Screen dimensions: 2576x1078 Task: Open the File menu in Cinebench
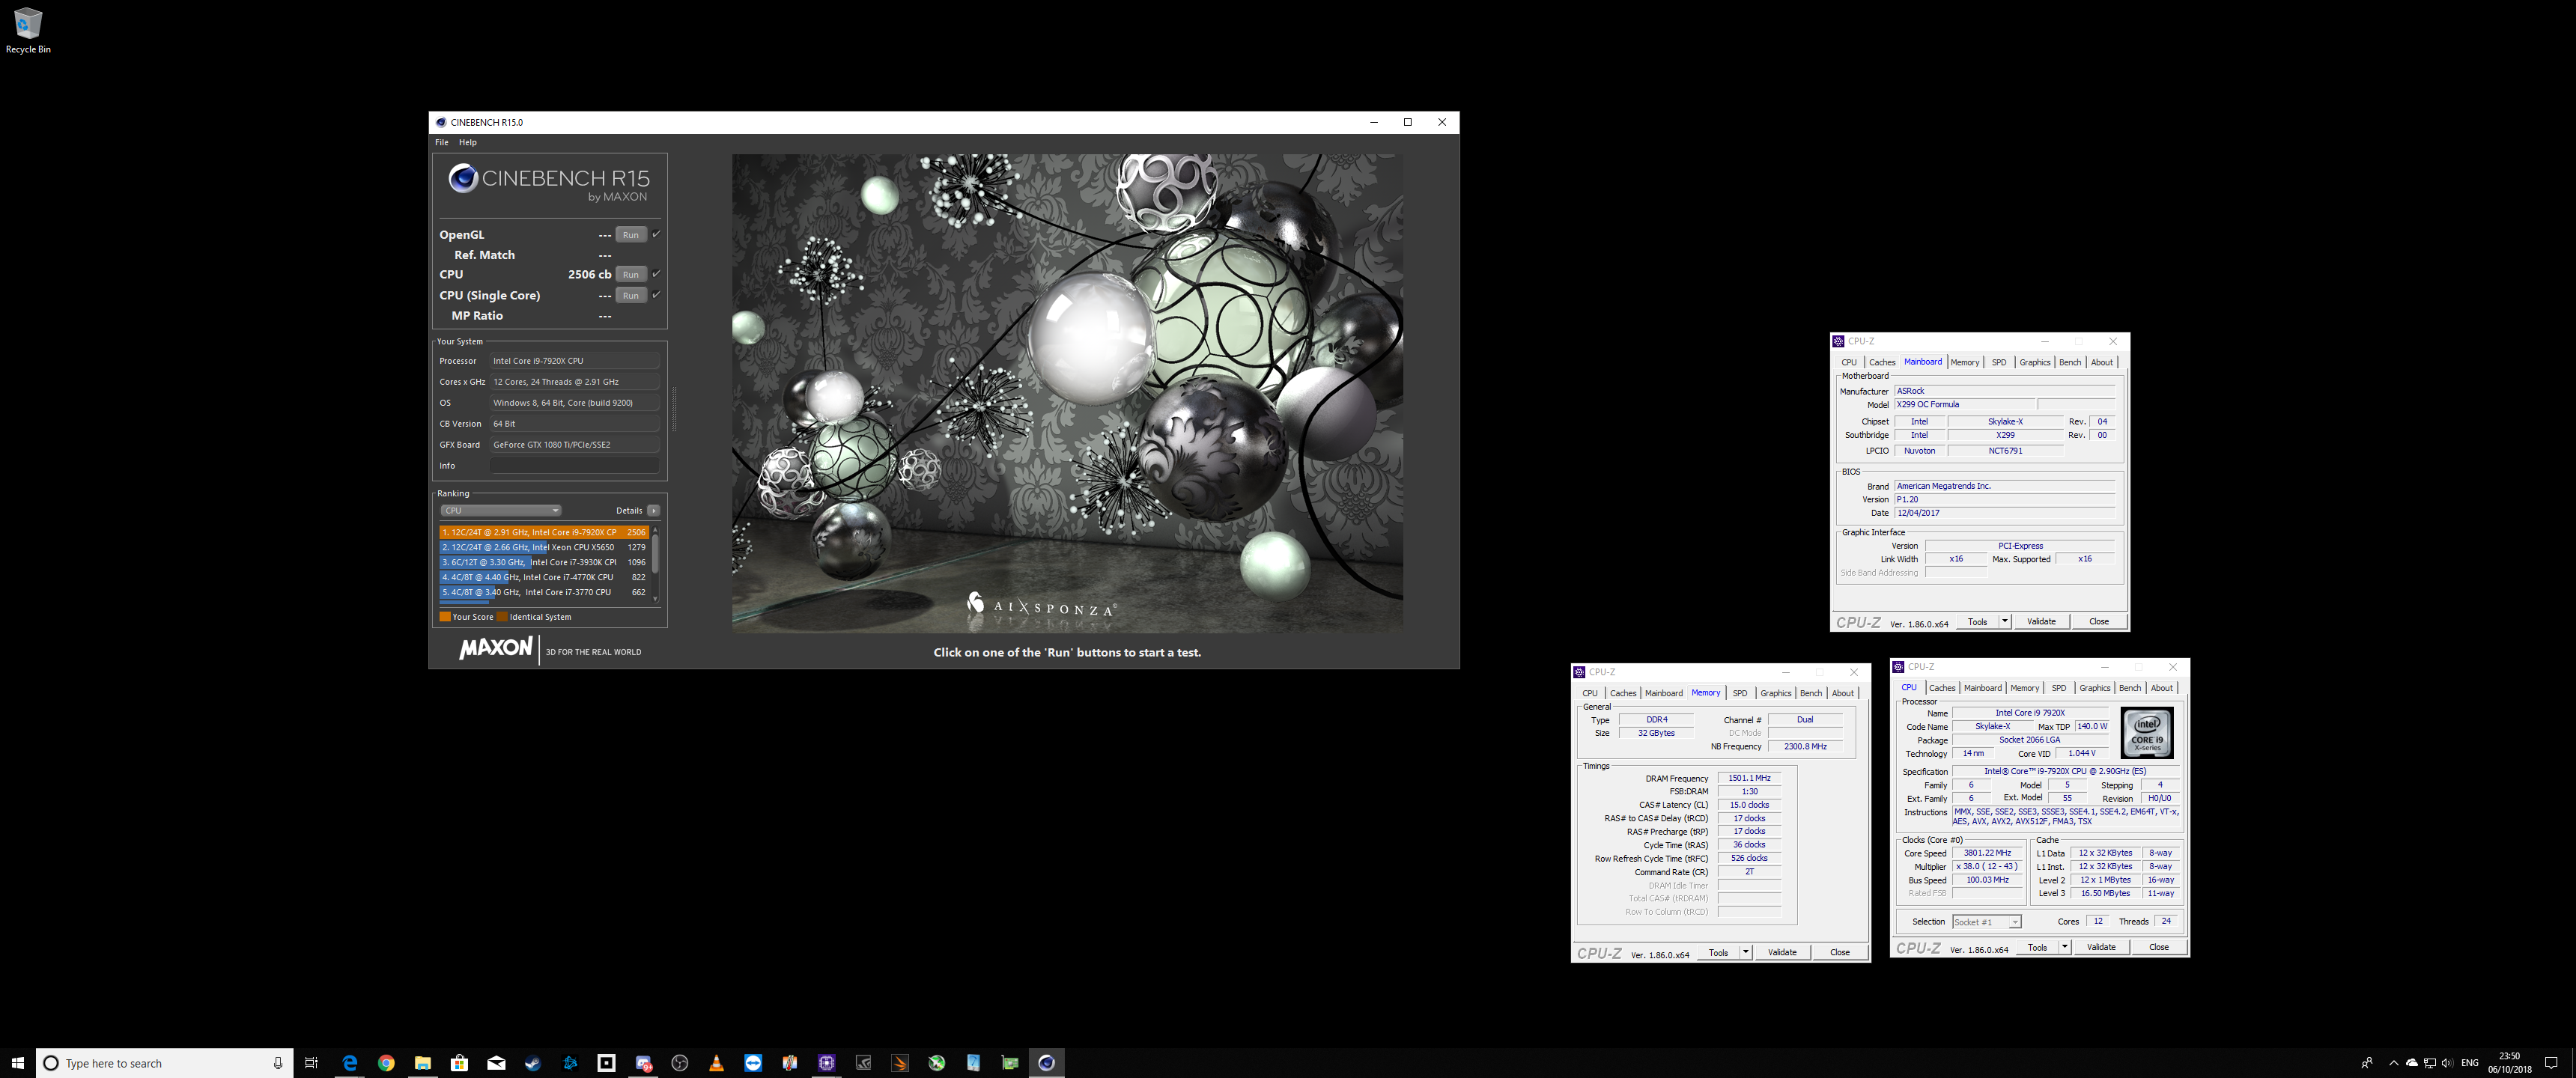pyautogui.click(x=441, y=142)
